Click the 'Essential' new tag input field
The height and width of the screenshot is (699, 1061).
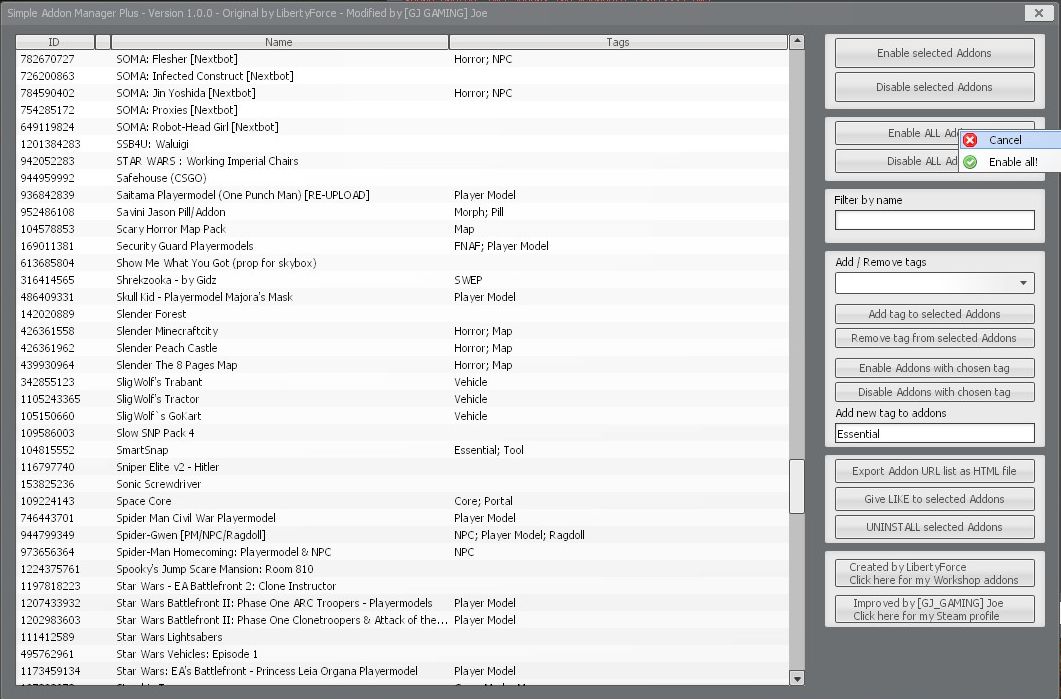coord(934,434)
